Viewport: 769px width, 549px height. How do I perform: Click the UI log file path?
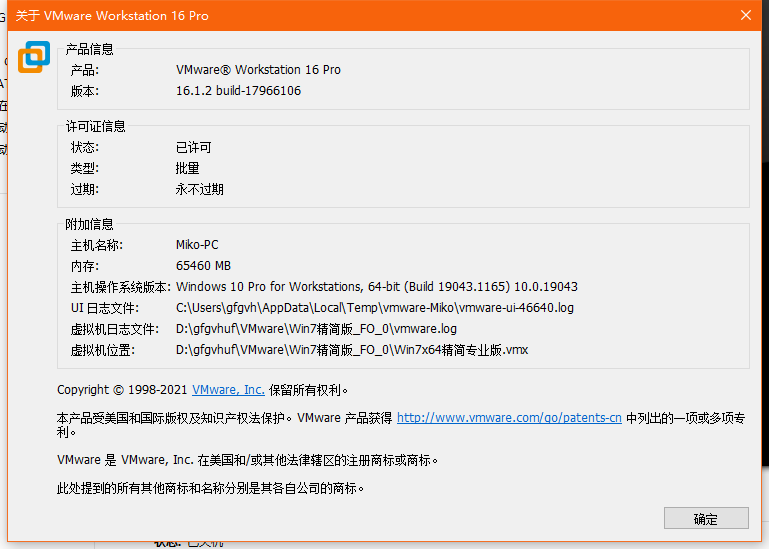pos(374,308)
